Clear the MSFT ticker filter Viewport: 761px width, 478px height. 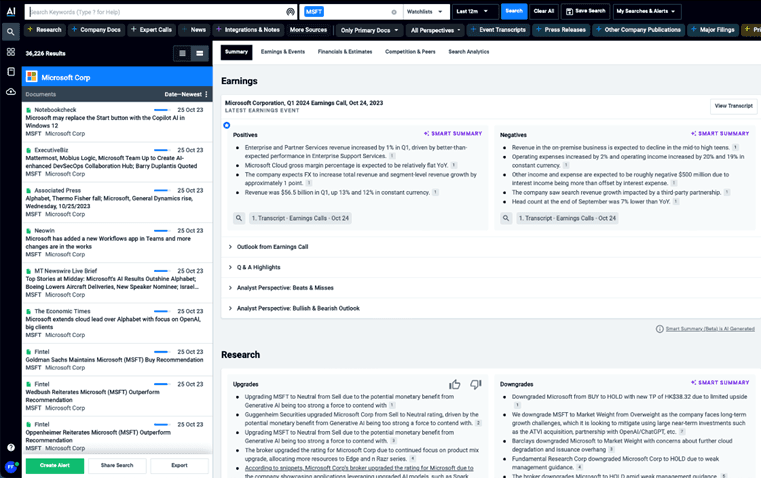point(394,12)
